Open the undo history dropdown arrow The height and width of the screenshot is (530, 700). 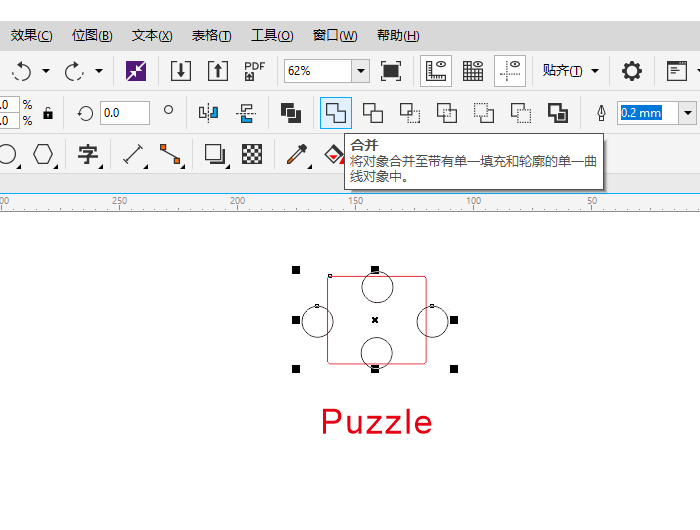tap(46, 71)
